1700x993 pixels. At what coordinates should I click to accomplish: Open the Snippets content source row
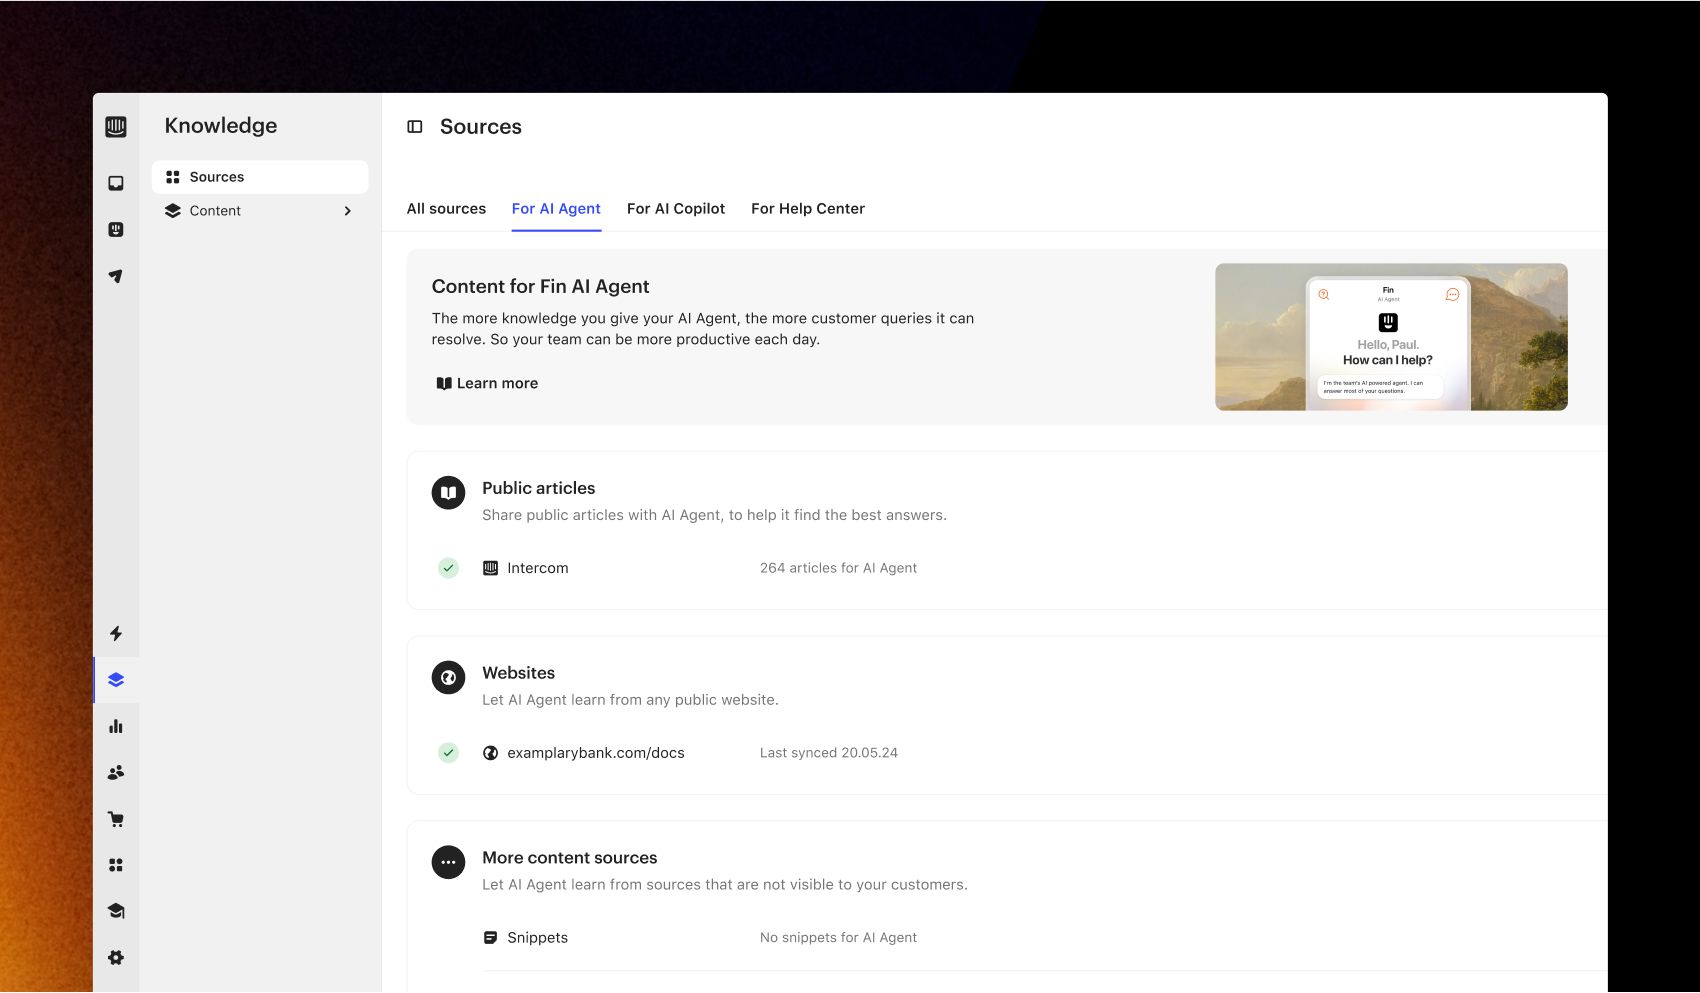click(537, 938)
